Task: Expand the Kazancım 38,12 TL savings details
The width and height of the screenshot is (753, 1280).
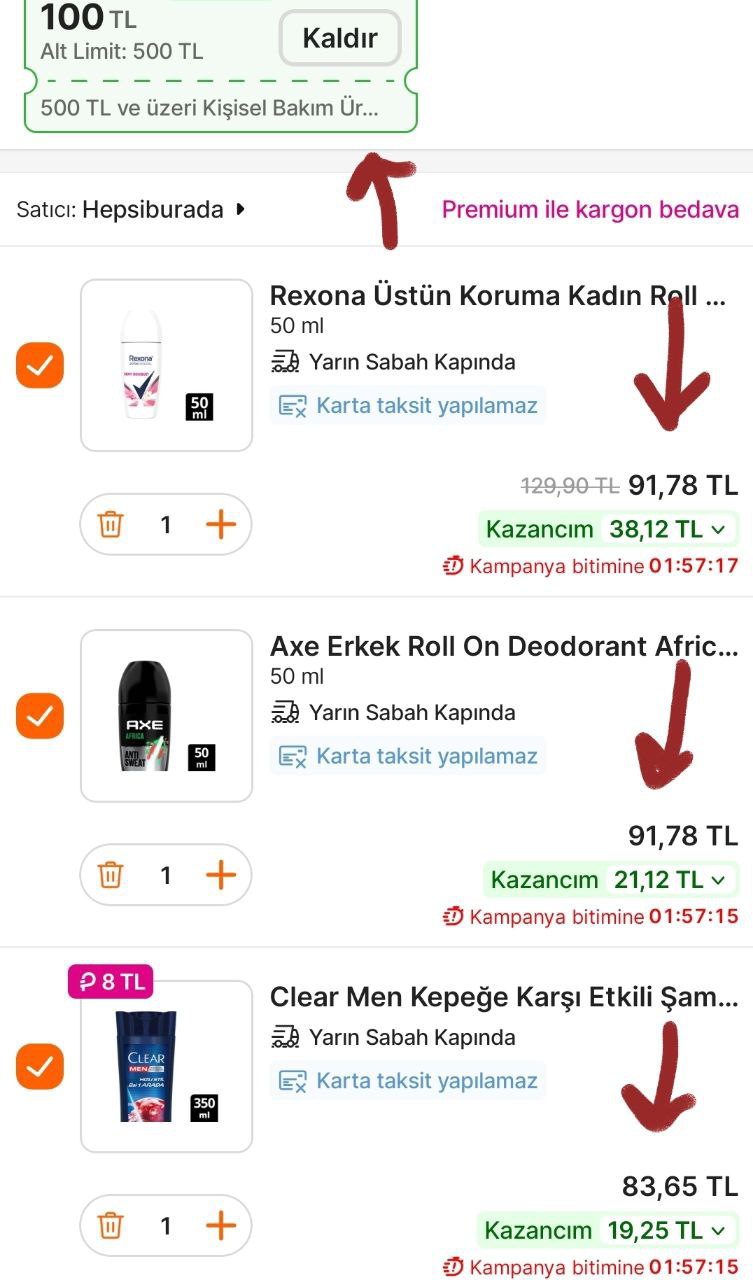Action: coord(609,528)
